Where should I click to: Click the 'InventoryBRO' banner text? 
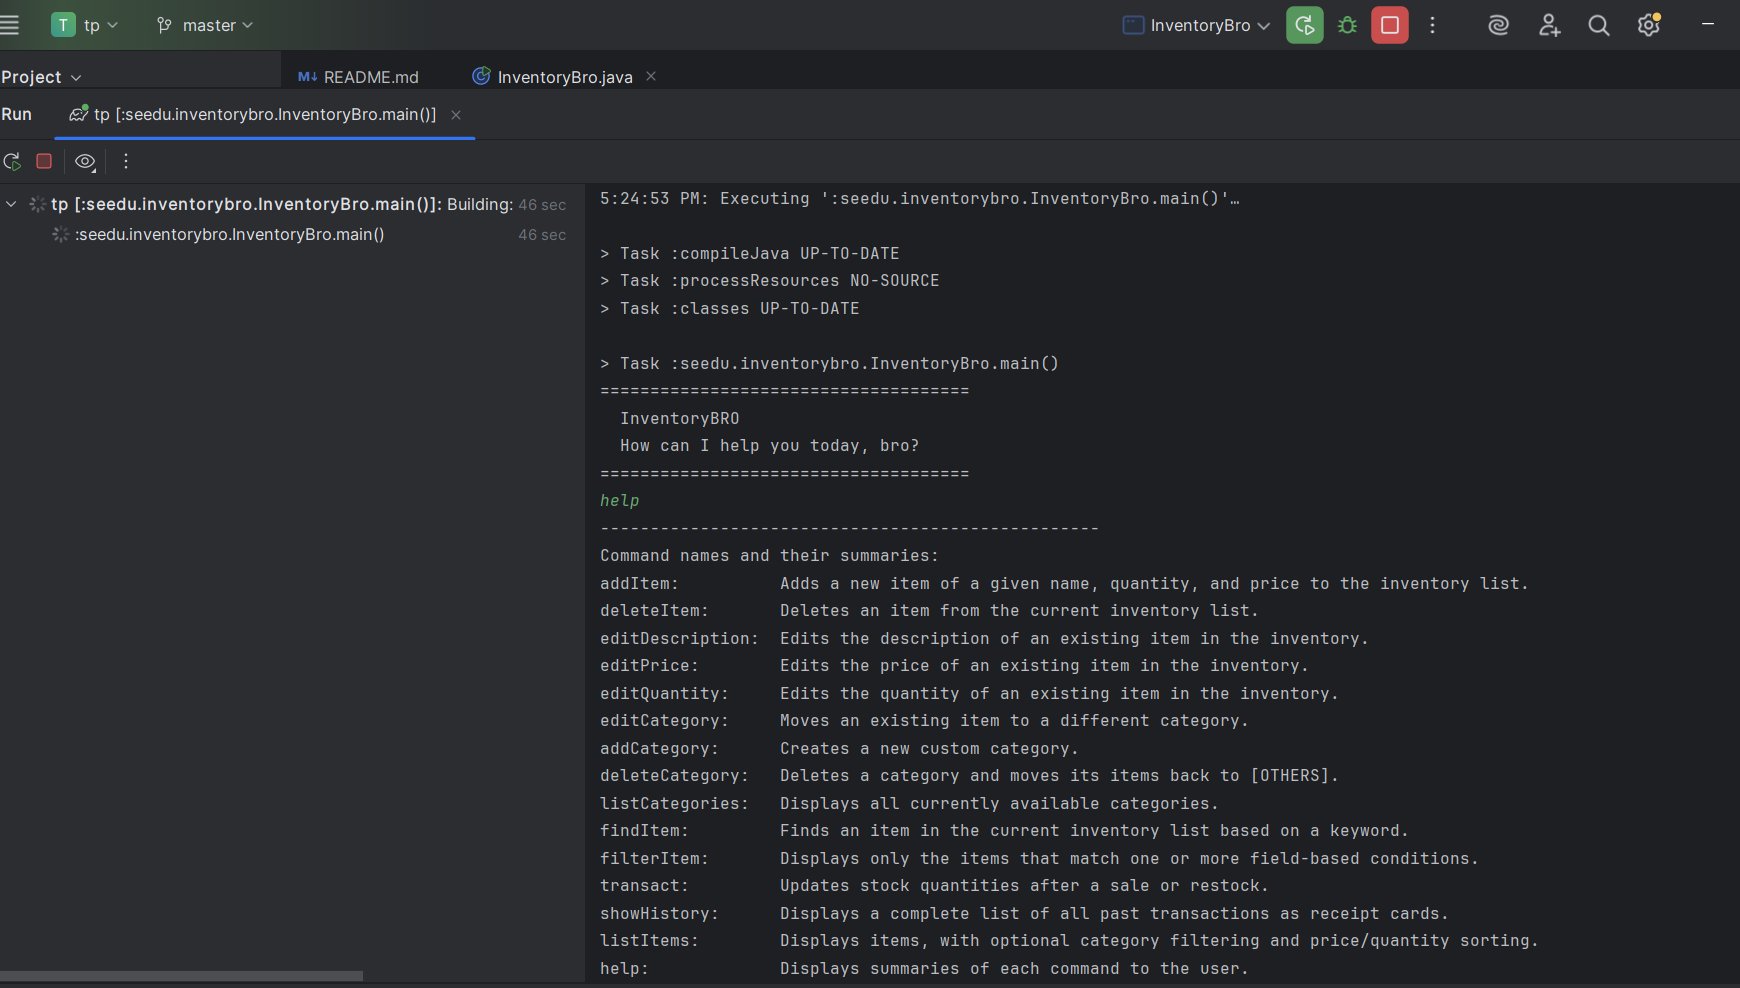pyautogui.click(x=679, y=418)
